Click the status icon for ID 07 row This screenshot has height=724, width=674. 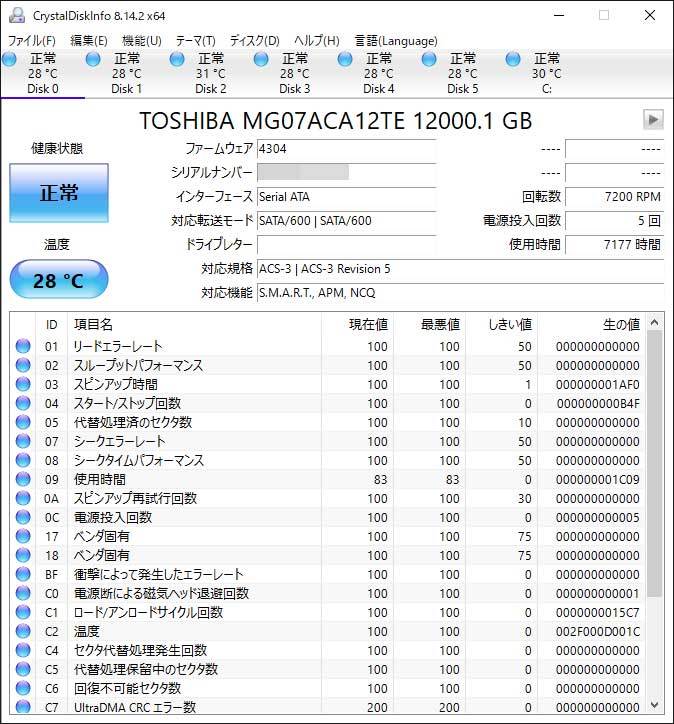tap(23, 441)
